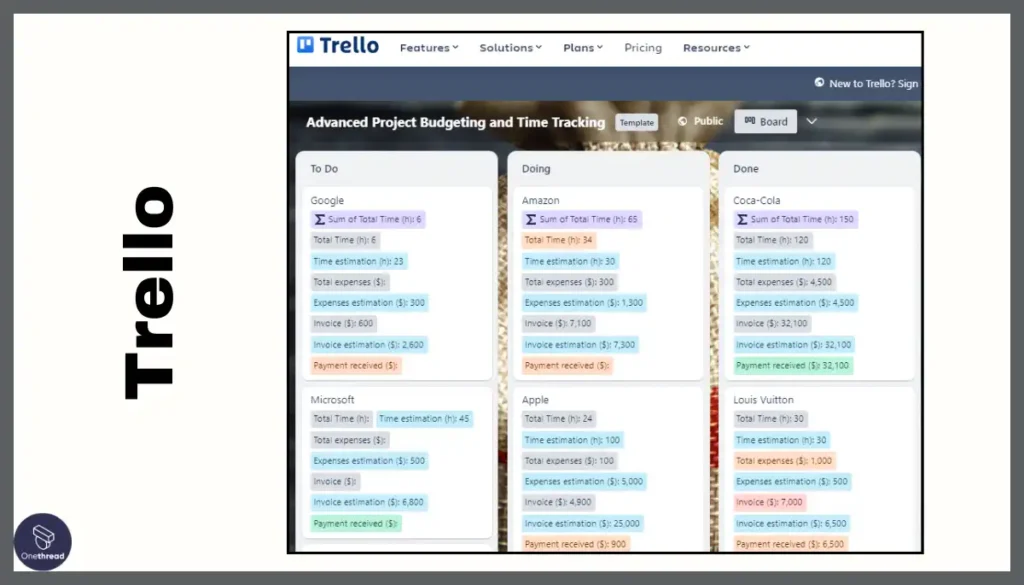Click the Trello logo in the header
The width and height of the screenshot is (1024, 585).
click(338, 46)
